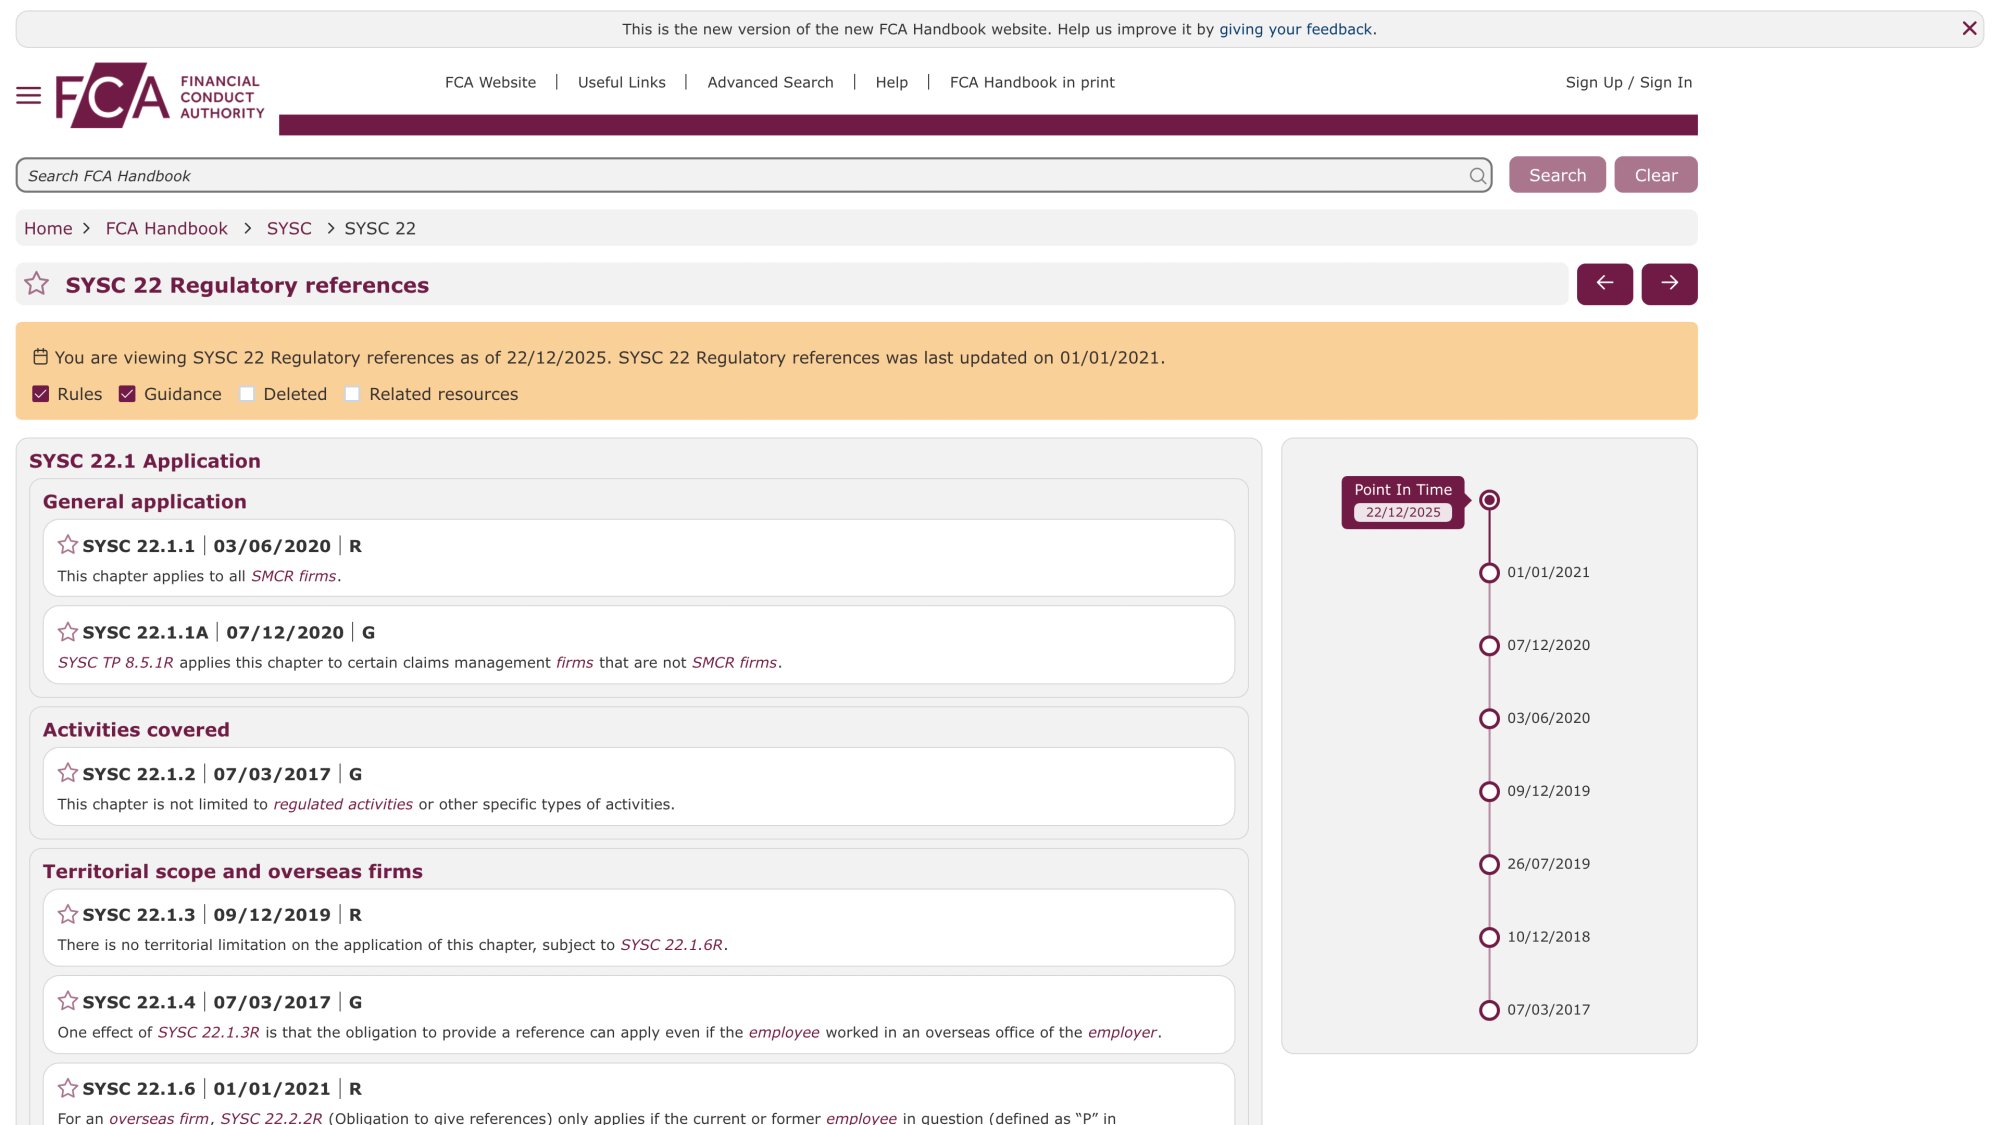Dismiss the new version banner
Image resolution: width=2000 pixels, height=1125 pixels.
(1969, 28)
